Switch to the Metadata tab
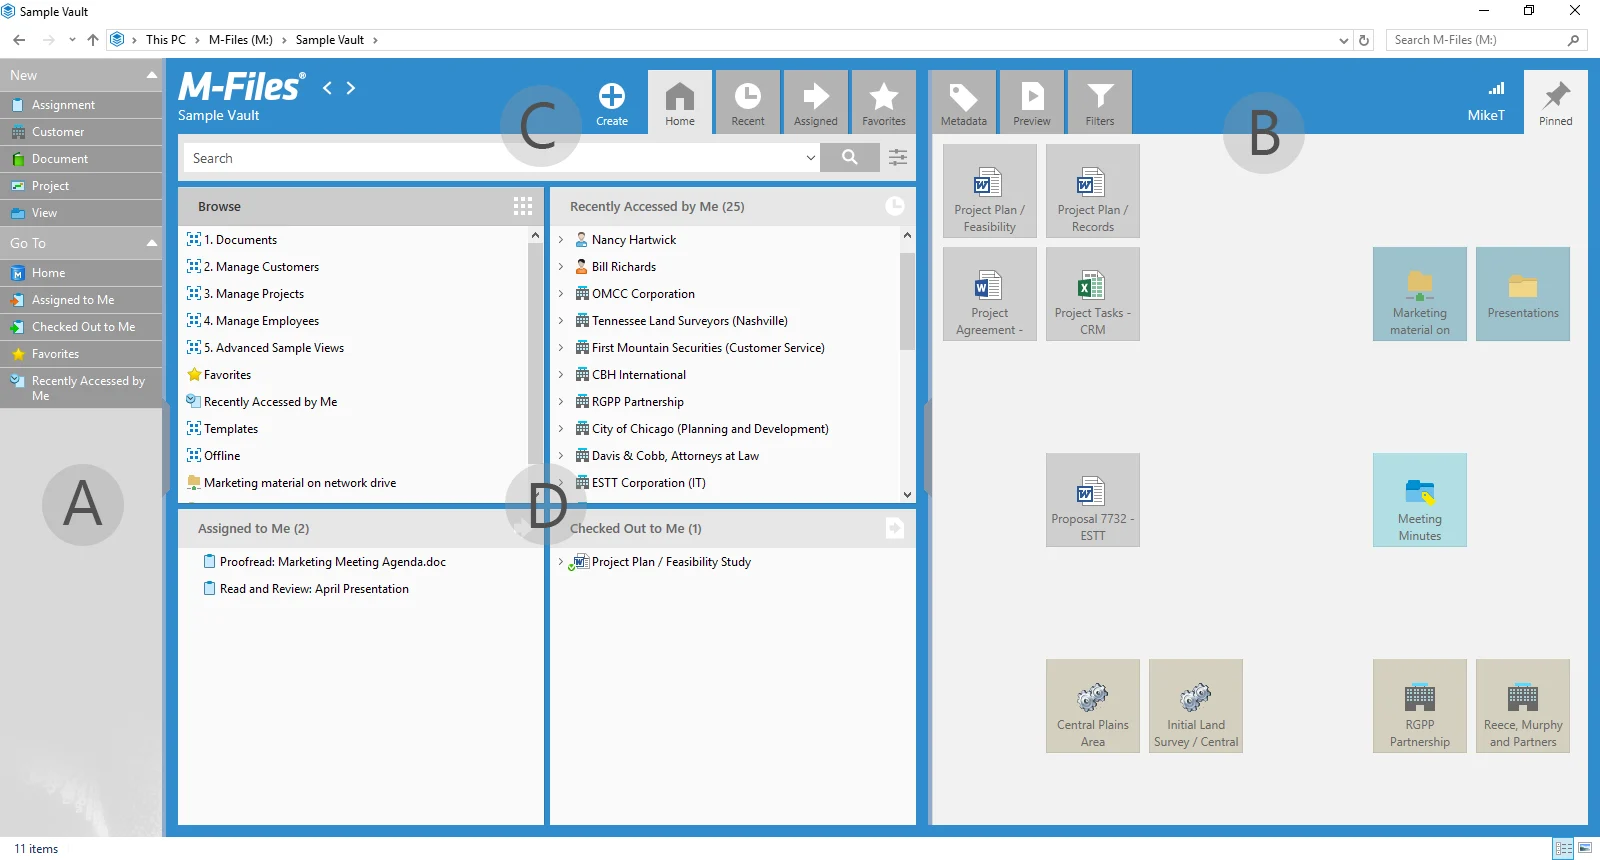 [964, 102]
